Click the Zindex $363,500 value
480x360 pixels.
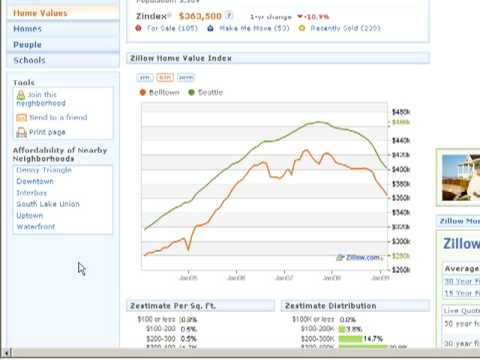pyautogui.click(x=200, y=16)
